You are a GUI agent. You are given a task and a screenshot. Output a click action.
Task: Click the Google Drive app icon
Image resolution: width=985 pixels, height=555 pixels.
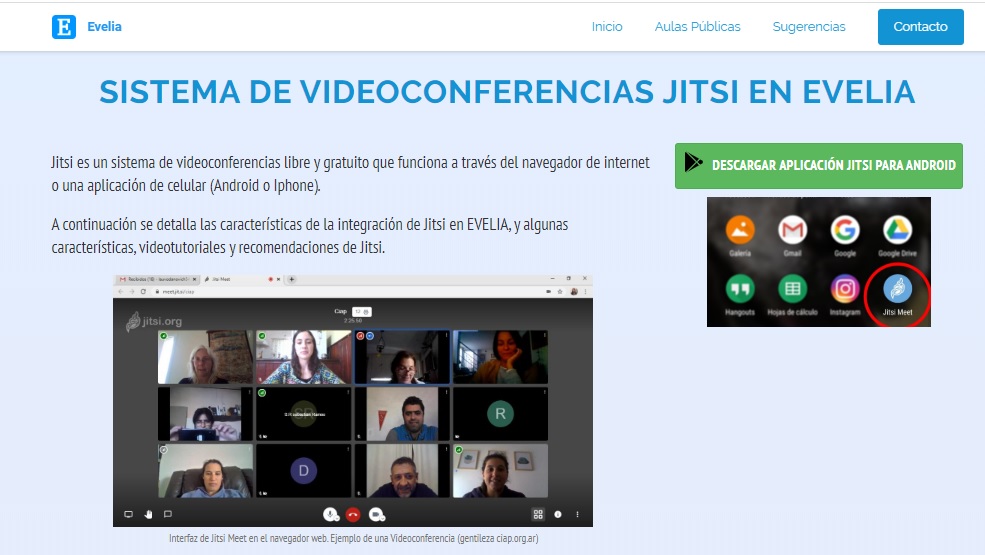[897, 230]
